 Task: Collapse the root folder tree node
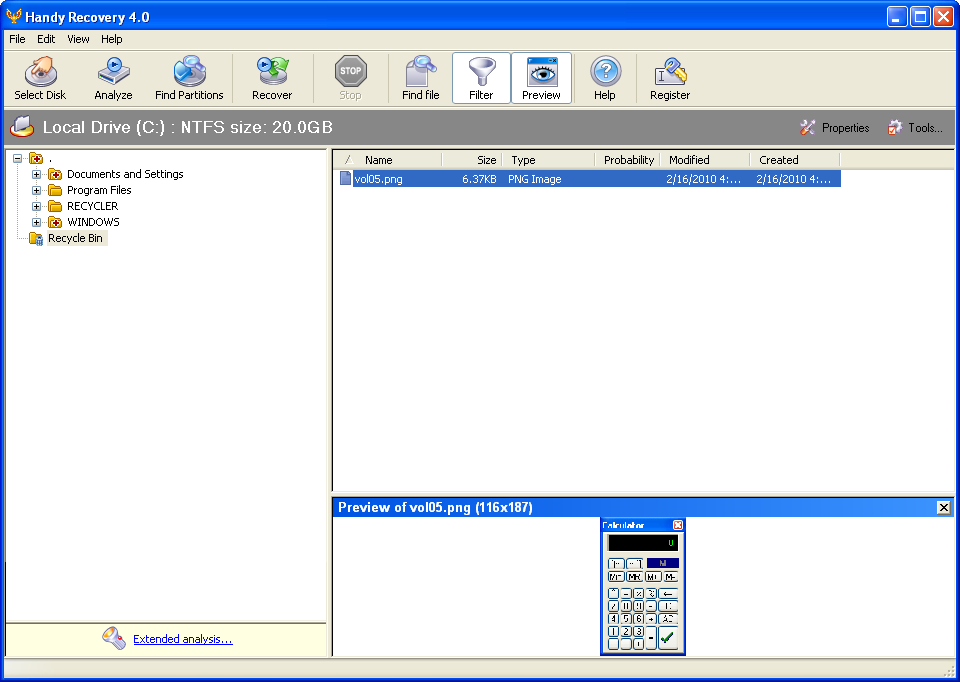tap(18, 159)
